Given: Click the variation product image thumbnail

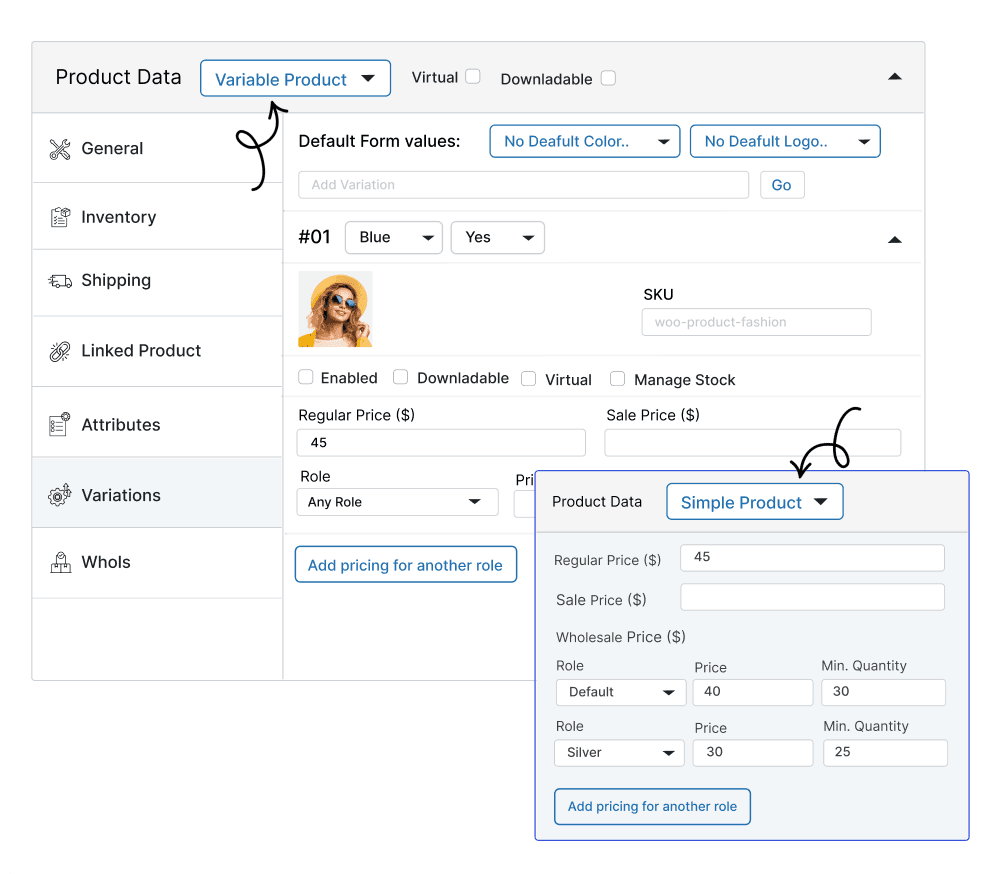Looking at the screenshot, I should 335,309.
